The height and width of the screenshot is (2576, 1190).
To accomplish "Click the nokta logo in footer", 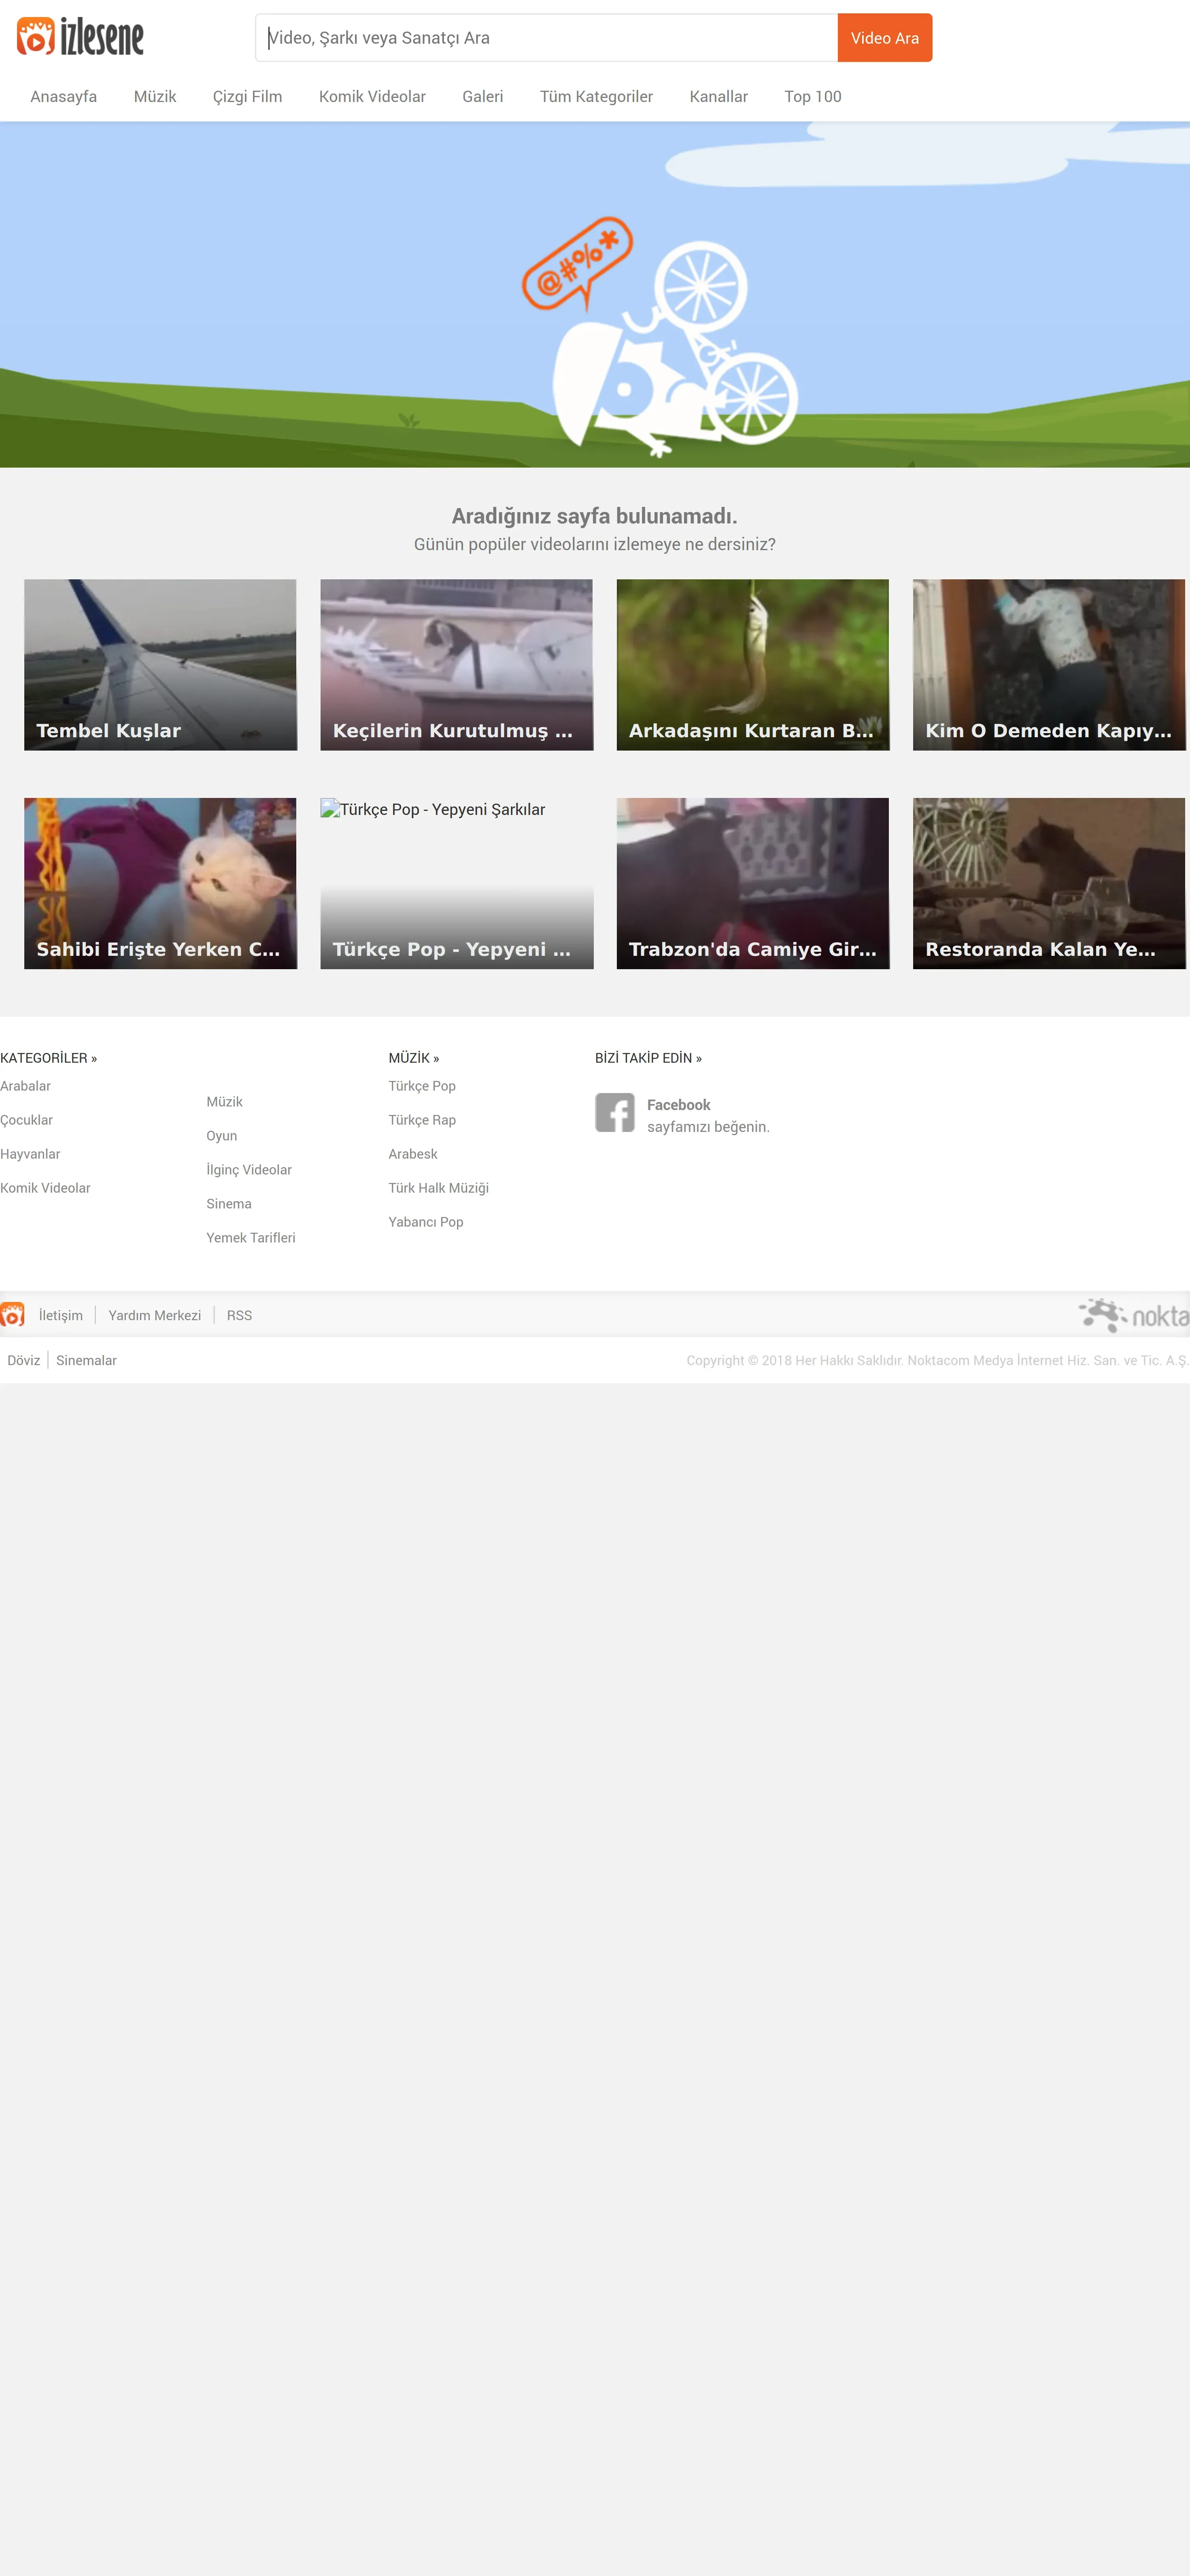I will coord(1135,1315).
